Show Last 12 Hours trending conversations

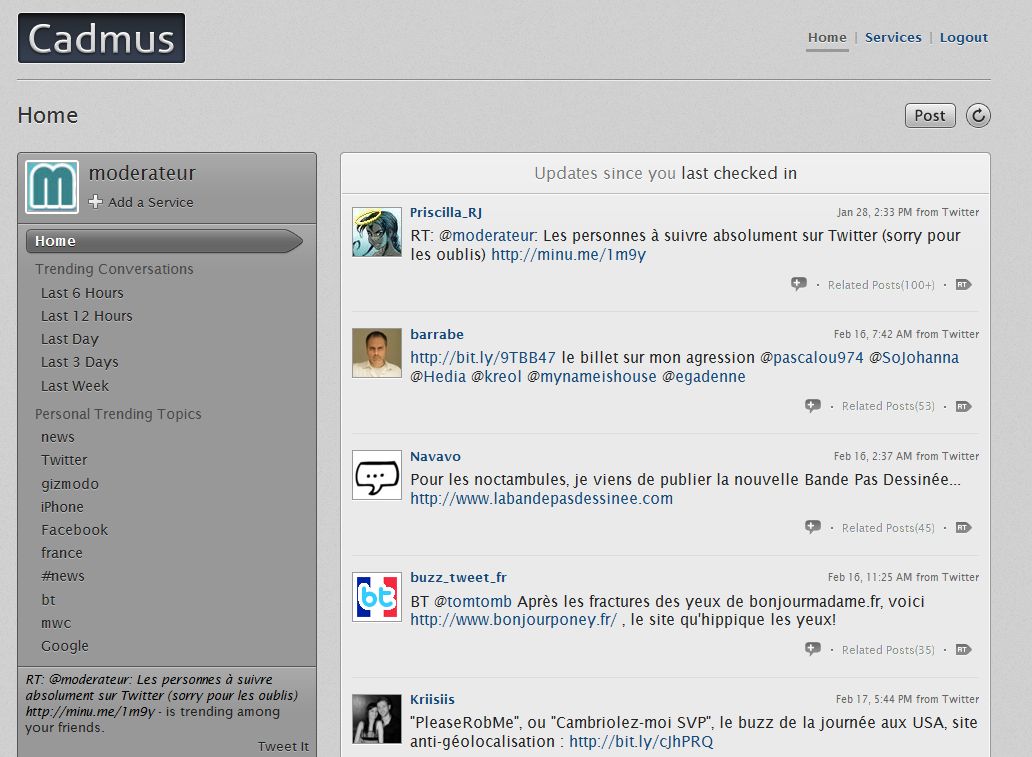pyautogui.click(x=87, y=316)
